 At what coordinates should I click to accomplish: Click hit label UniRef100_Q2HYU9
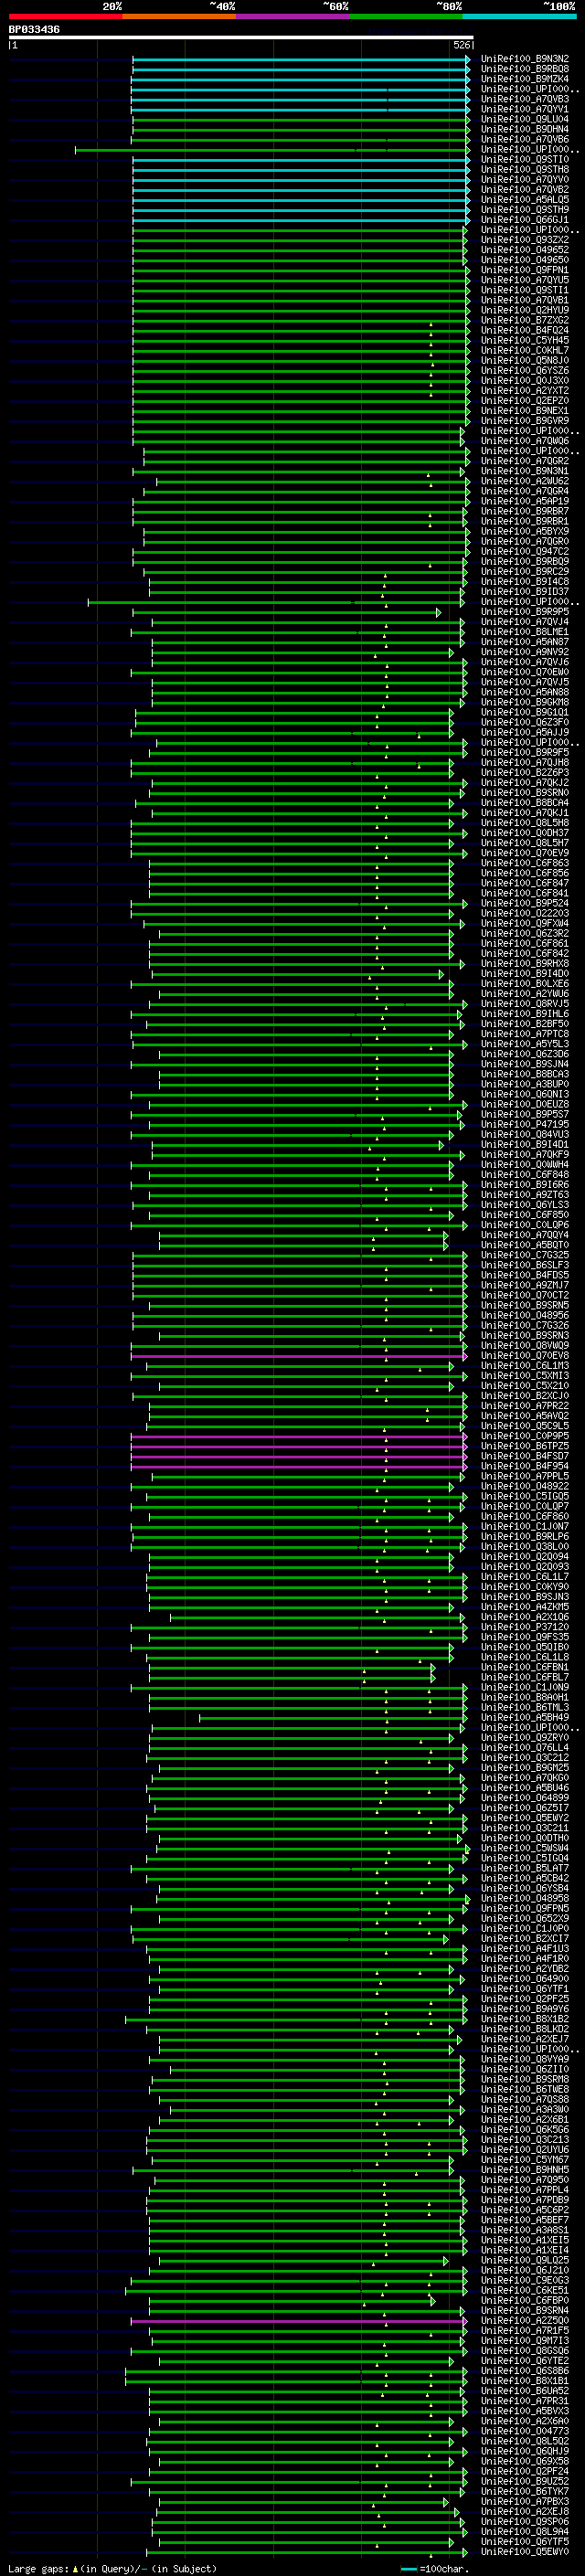tap(525, 310)
